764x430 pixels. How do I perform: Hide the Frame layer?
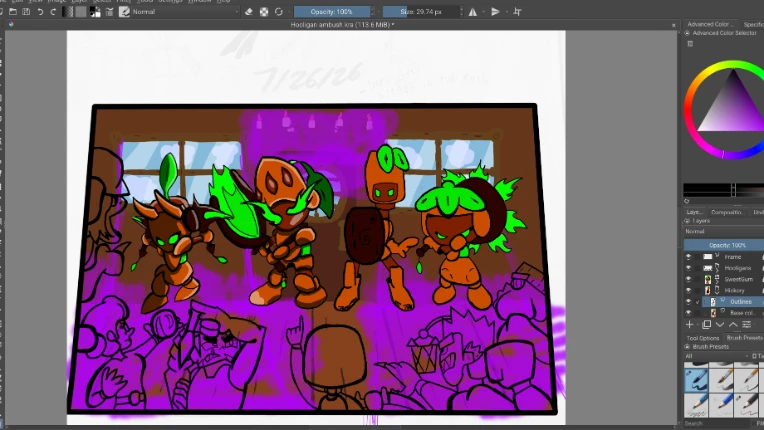pos(688,257)
